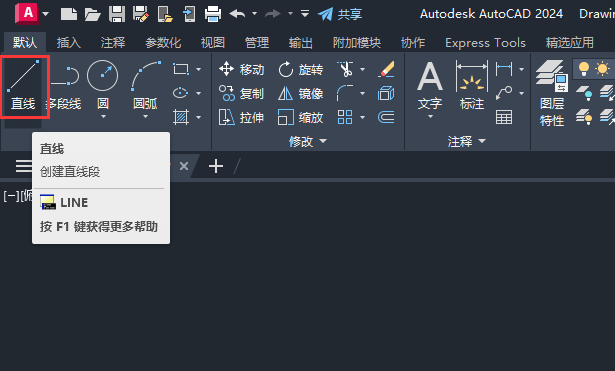Select the Polyline (多段线) tool
This screenshot has width=615, height=371.
[65, 86]
